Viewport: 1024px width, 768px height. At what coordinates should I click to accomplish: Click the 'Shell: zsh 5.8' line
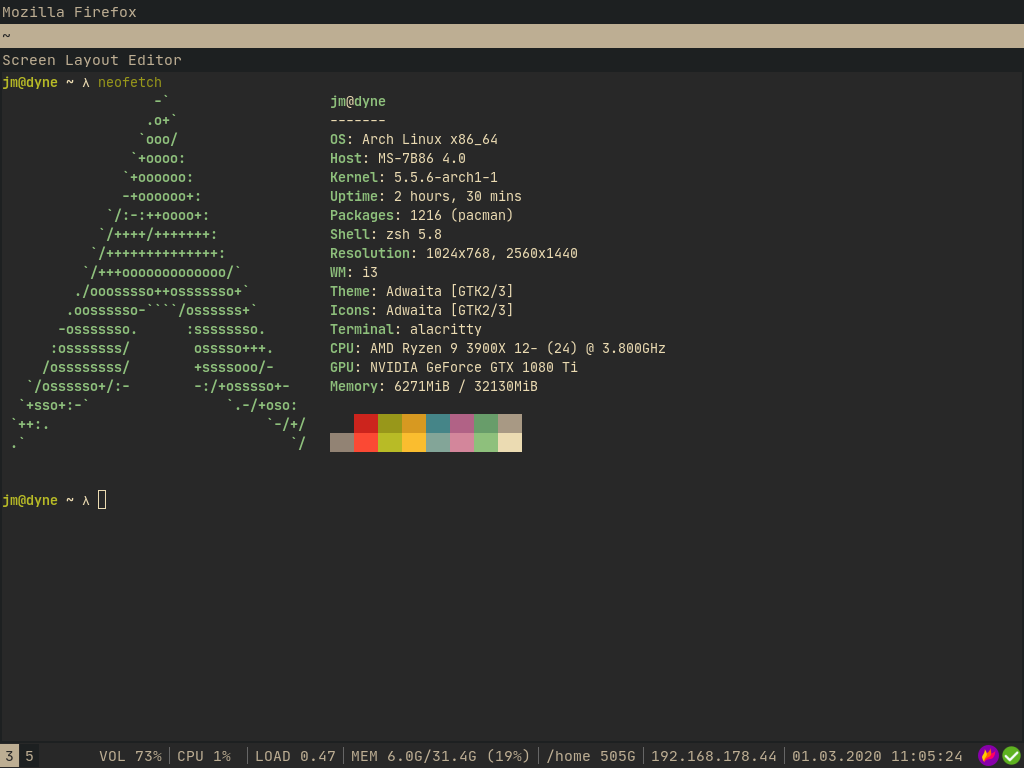386,234
